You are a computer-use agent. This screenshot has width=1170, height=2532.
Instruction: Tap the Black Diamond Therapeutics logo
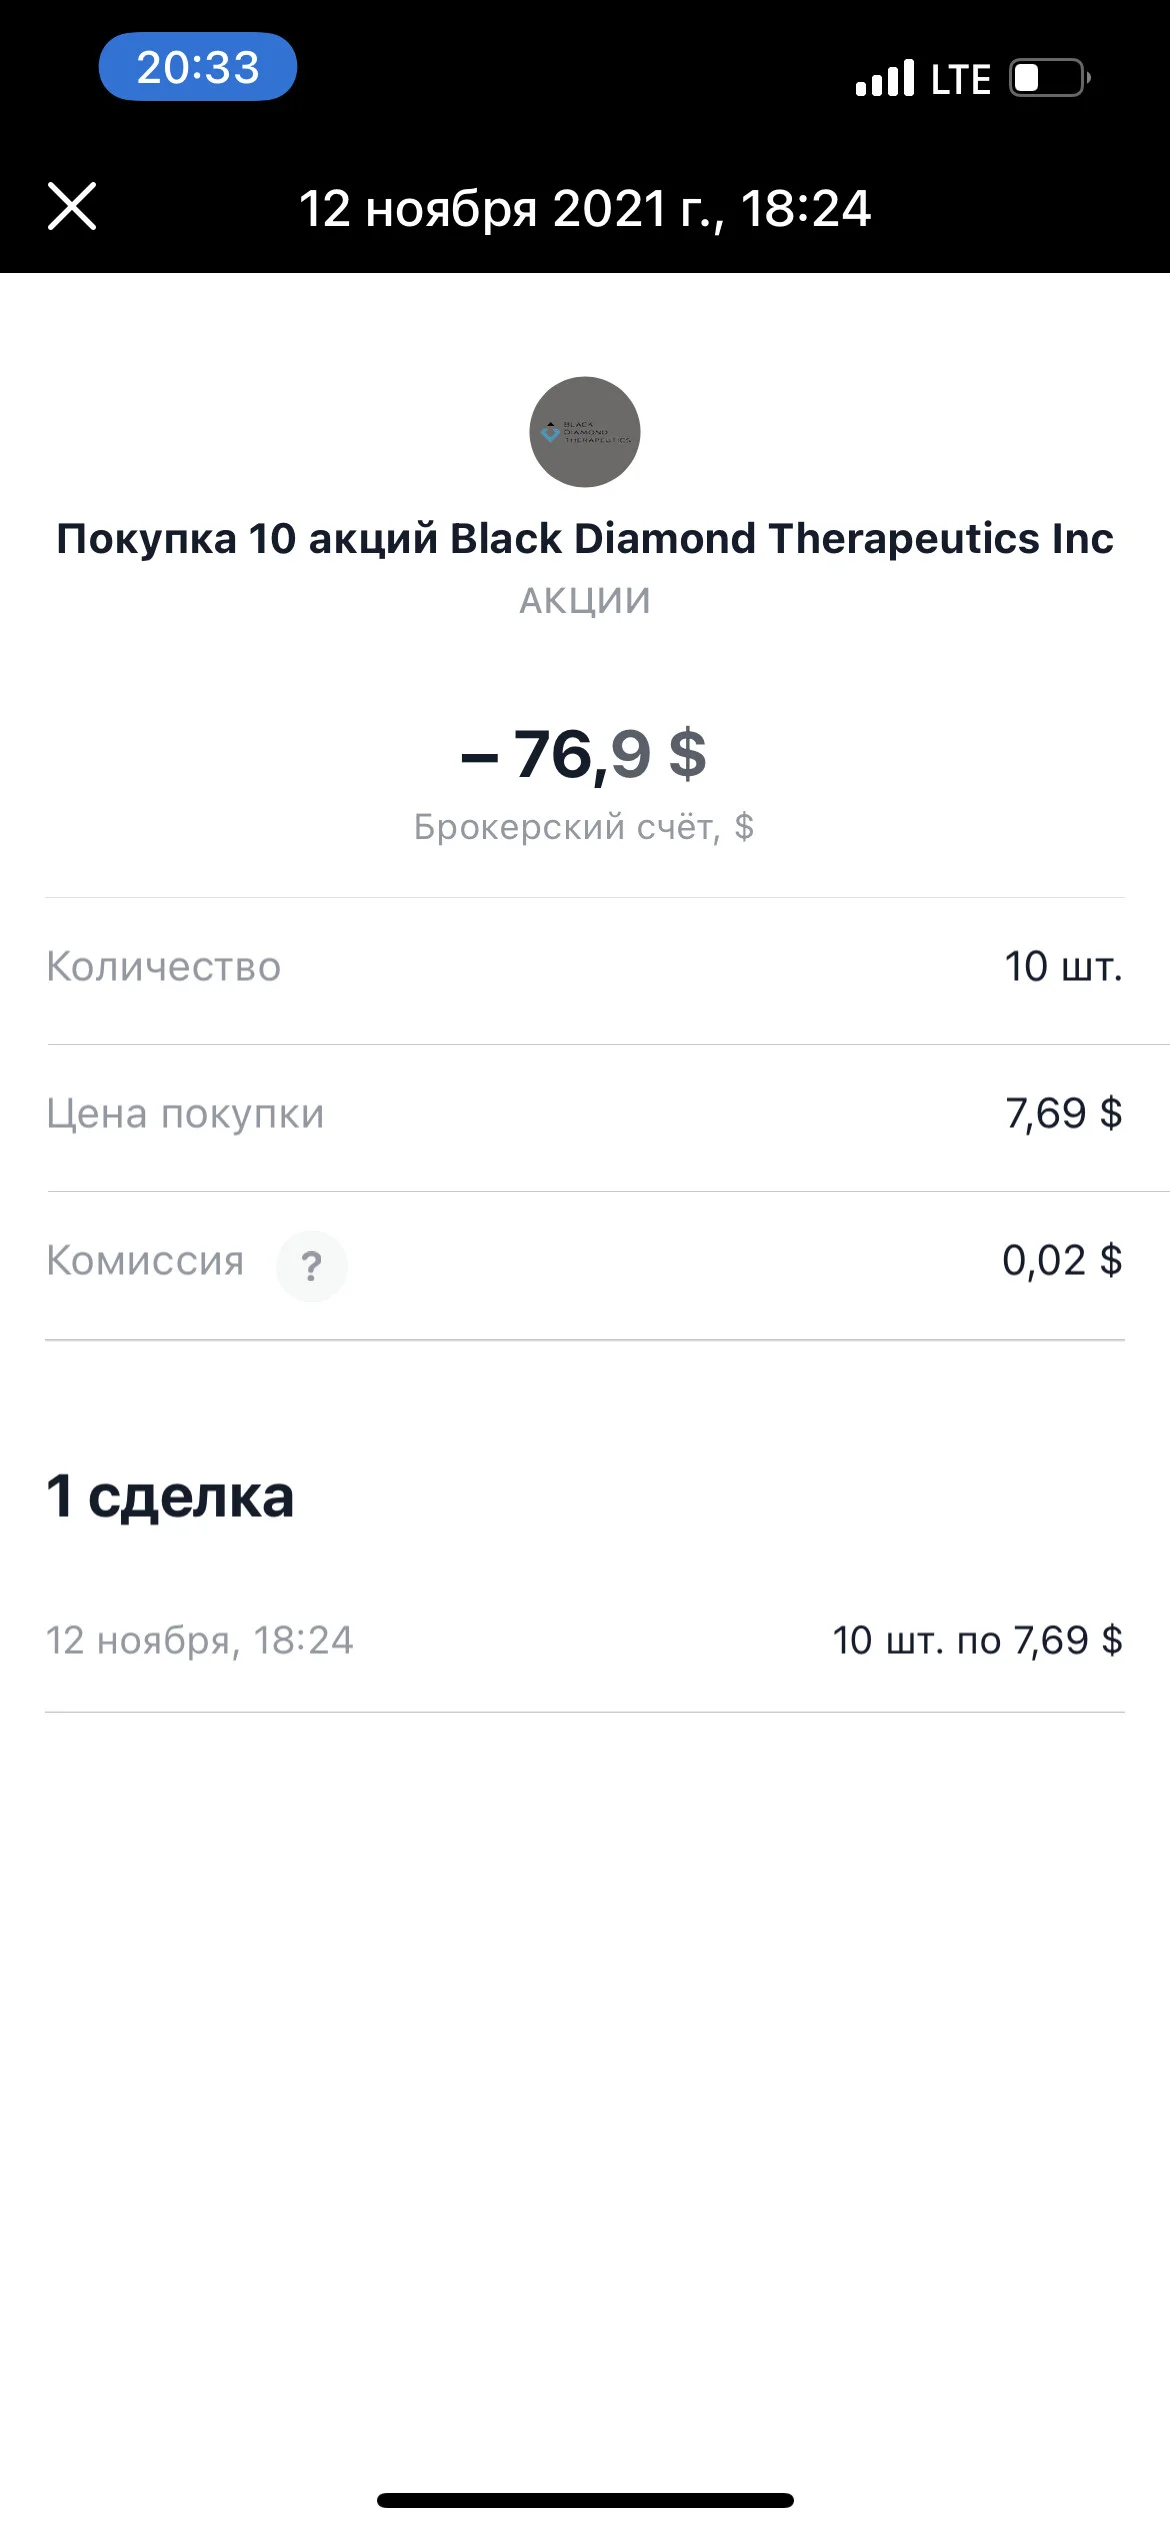point(585,432)
